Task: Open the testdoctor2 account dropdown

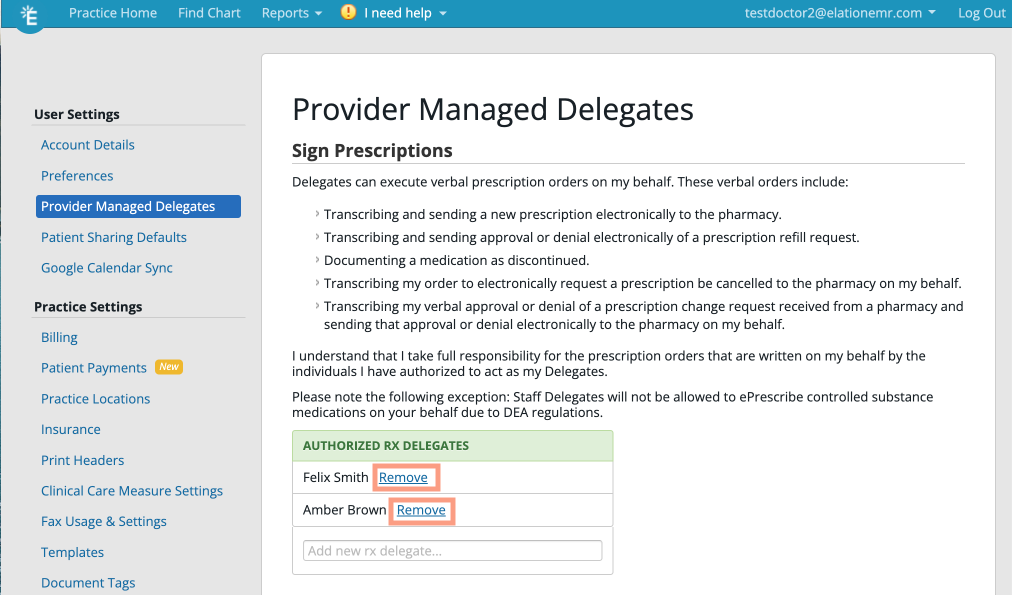Action: (x=840, y=13)
